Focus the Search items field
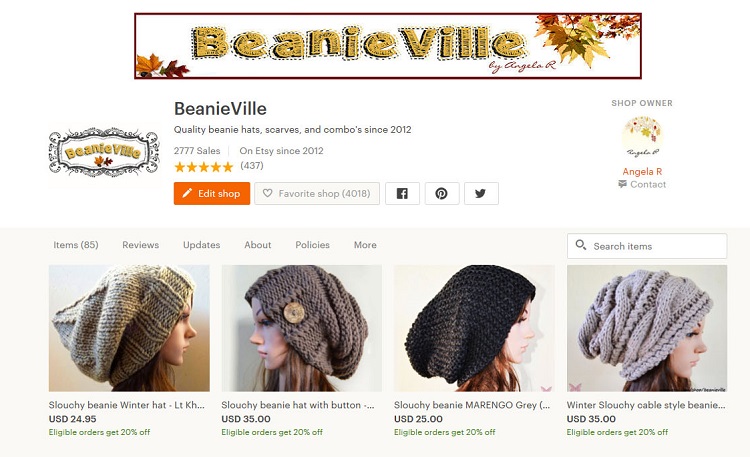 pyautogui.click(x=647, y=246)
